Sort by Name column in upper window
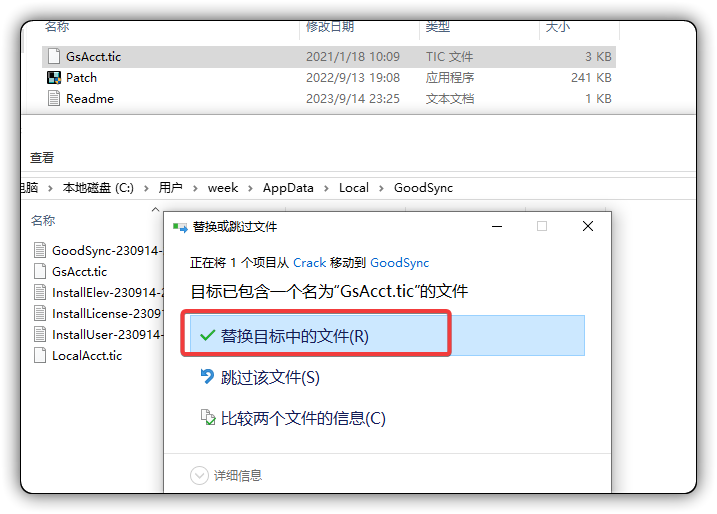 57,27
